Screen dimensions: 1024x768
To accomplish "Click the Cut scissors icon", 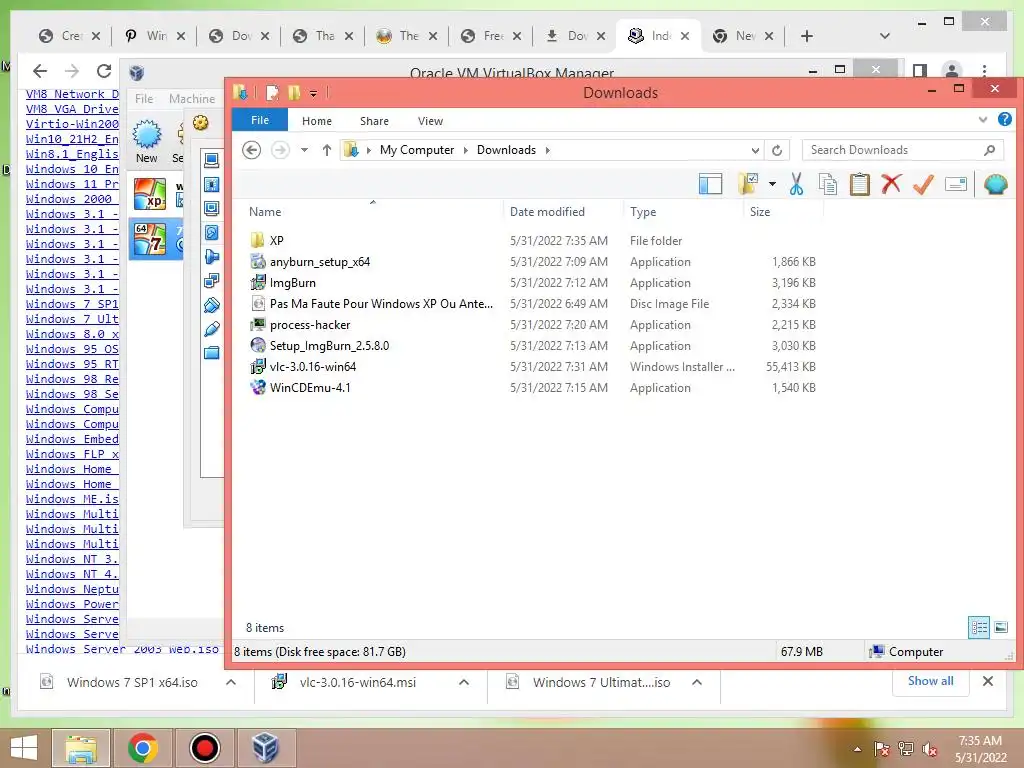I will (796, 184).
